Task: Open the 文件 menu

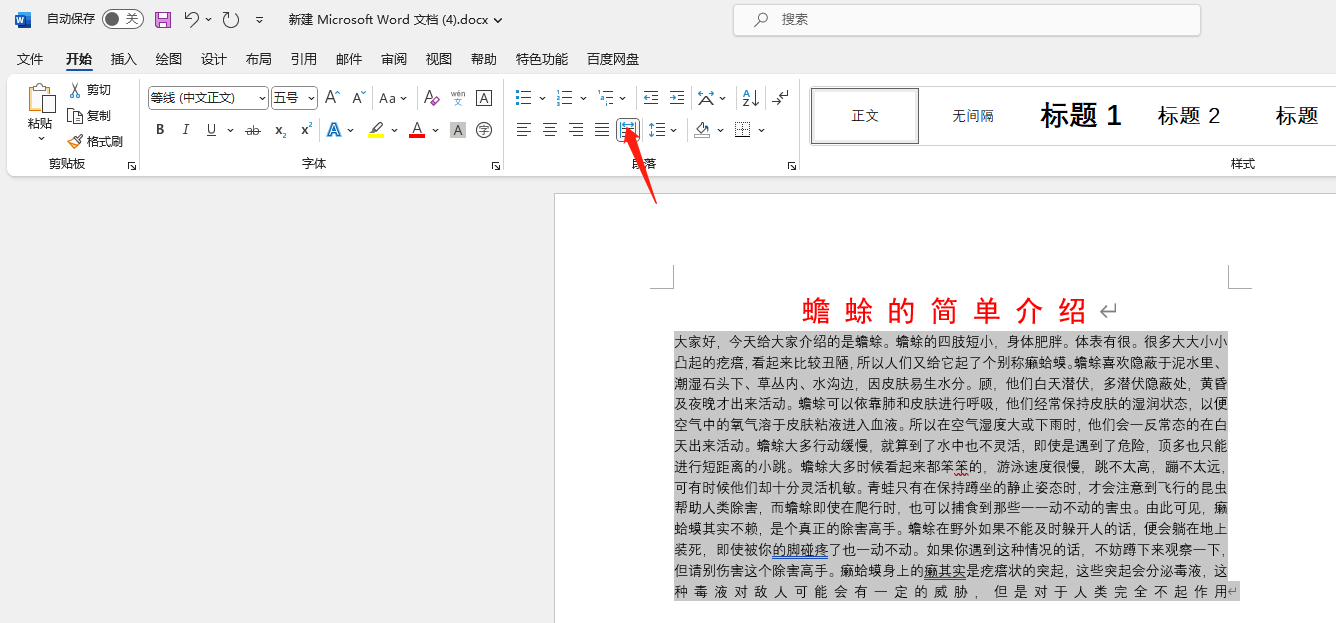Action: pos(30,59)
